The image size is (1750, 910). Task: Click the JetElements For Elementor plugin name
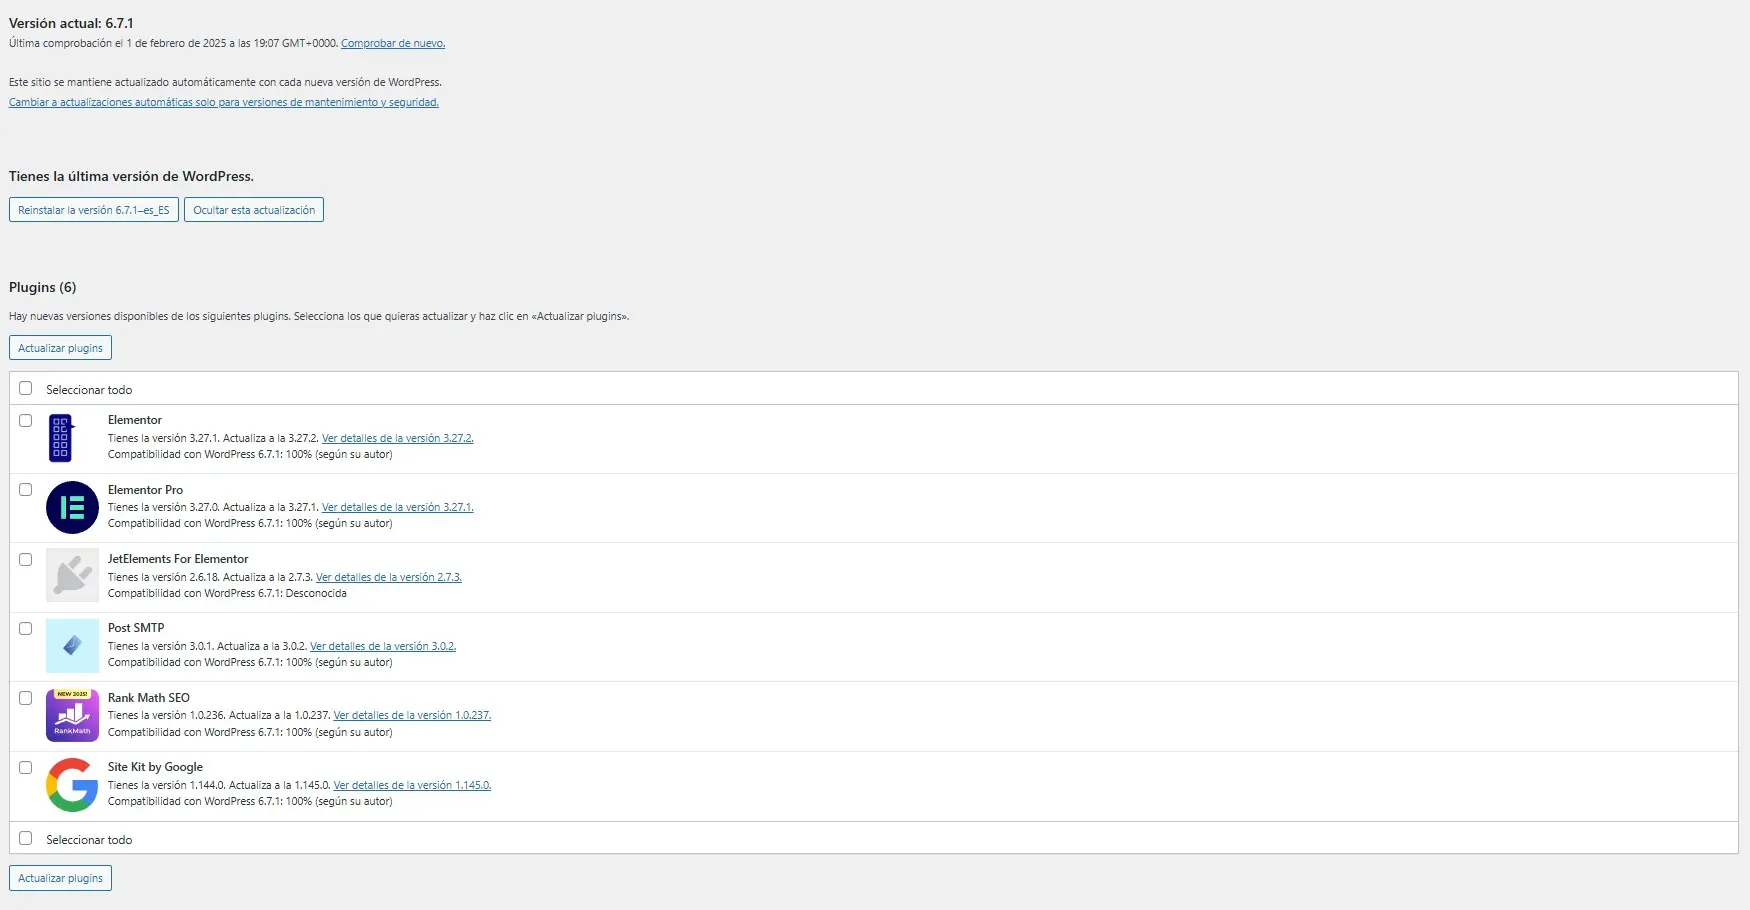pyautogui.click(x=178, y=559)
